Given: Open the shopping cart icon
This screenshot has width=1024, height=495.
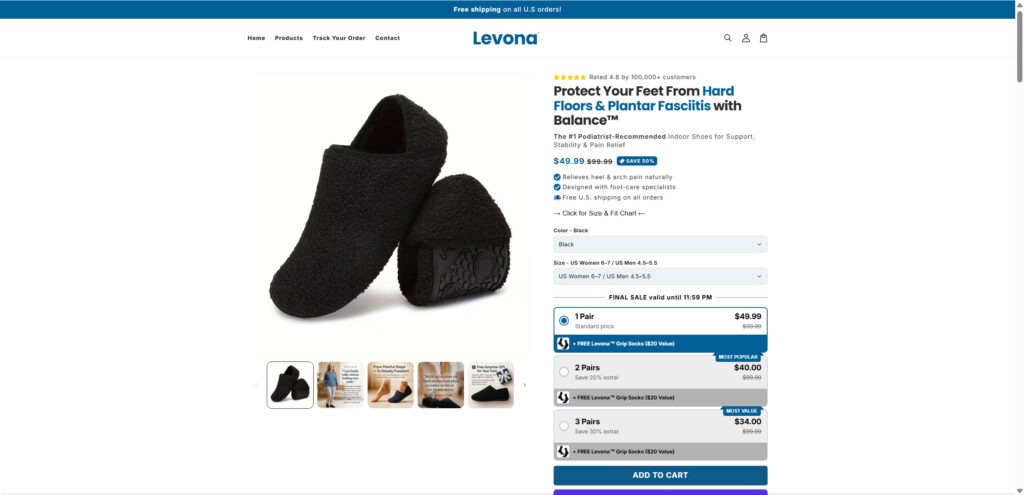Looking at the screenshot, I should coord(764,38).
